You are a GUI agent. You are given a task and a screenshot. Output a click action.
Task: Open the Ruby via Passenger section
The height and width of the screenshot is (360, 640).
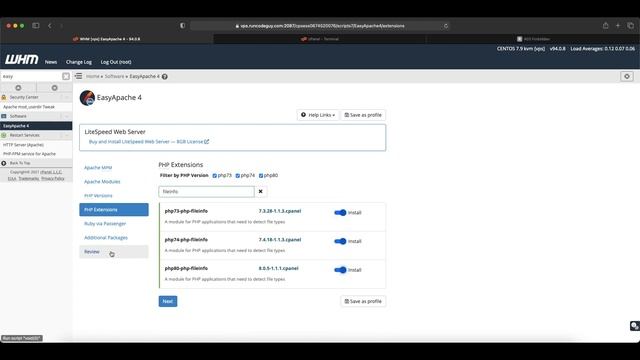[105, 224]
